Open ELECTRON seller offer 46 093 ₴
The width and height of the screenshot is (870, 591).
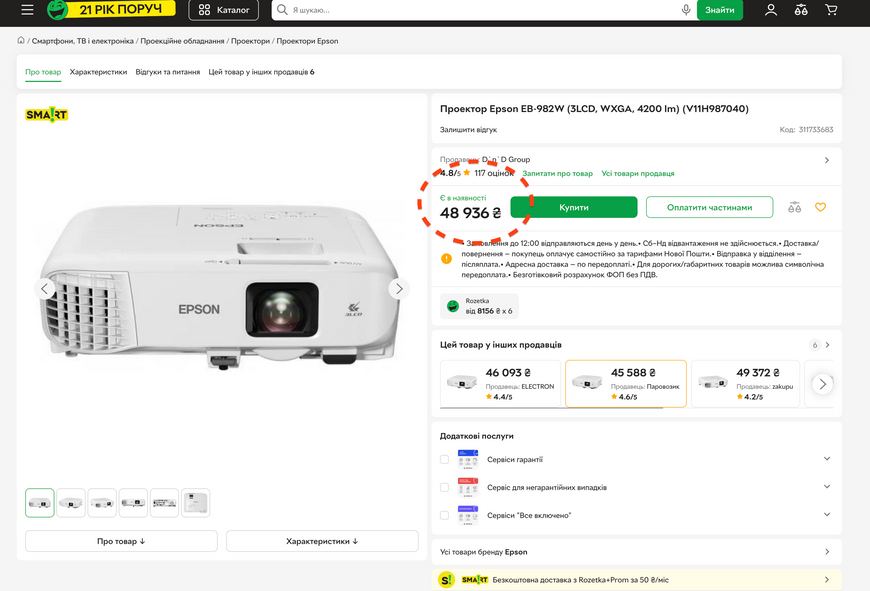[x=501, y=383]
